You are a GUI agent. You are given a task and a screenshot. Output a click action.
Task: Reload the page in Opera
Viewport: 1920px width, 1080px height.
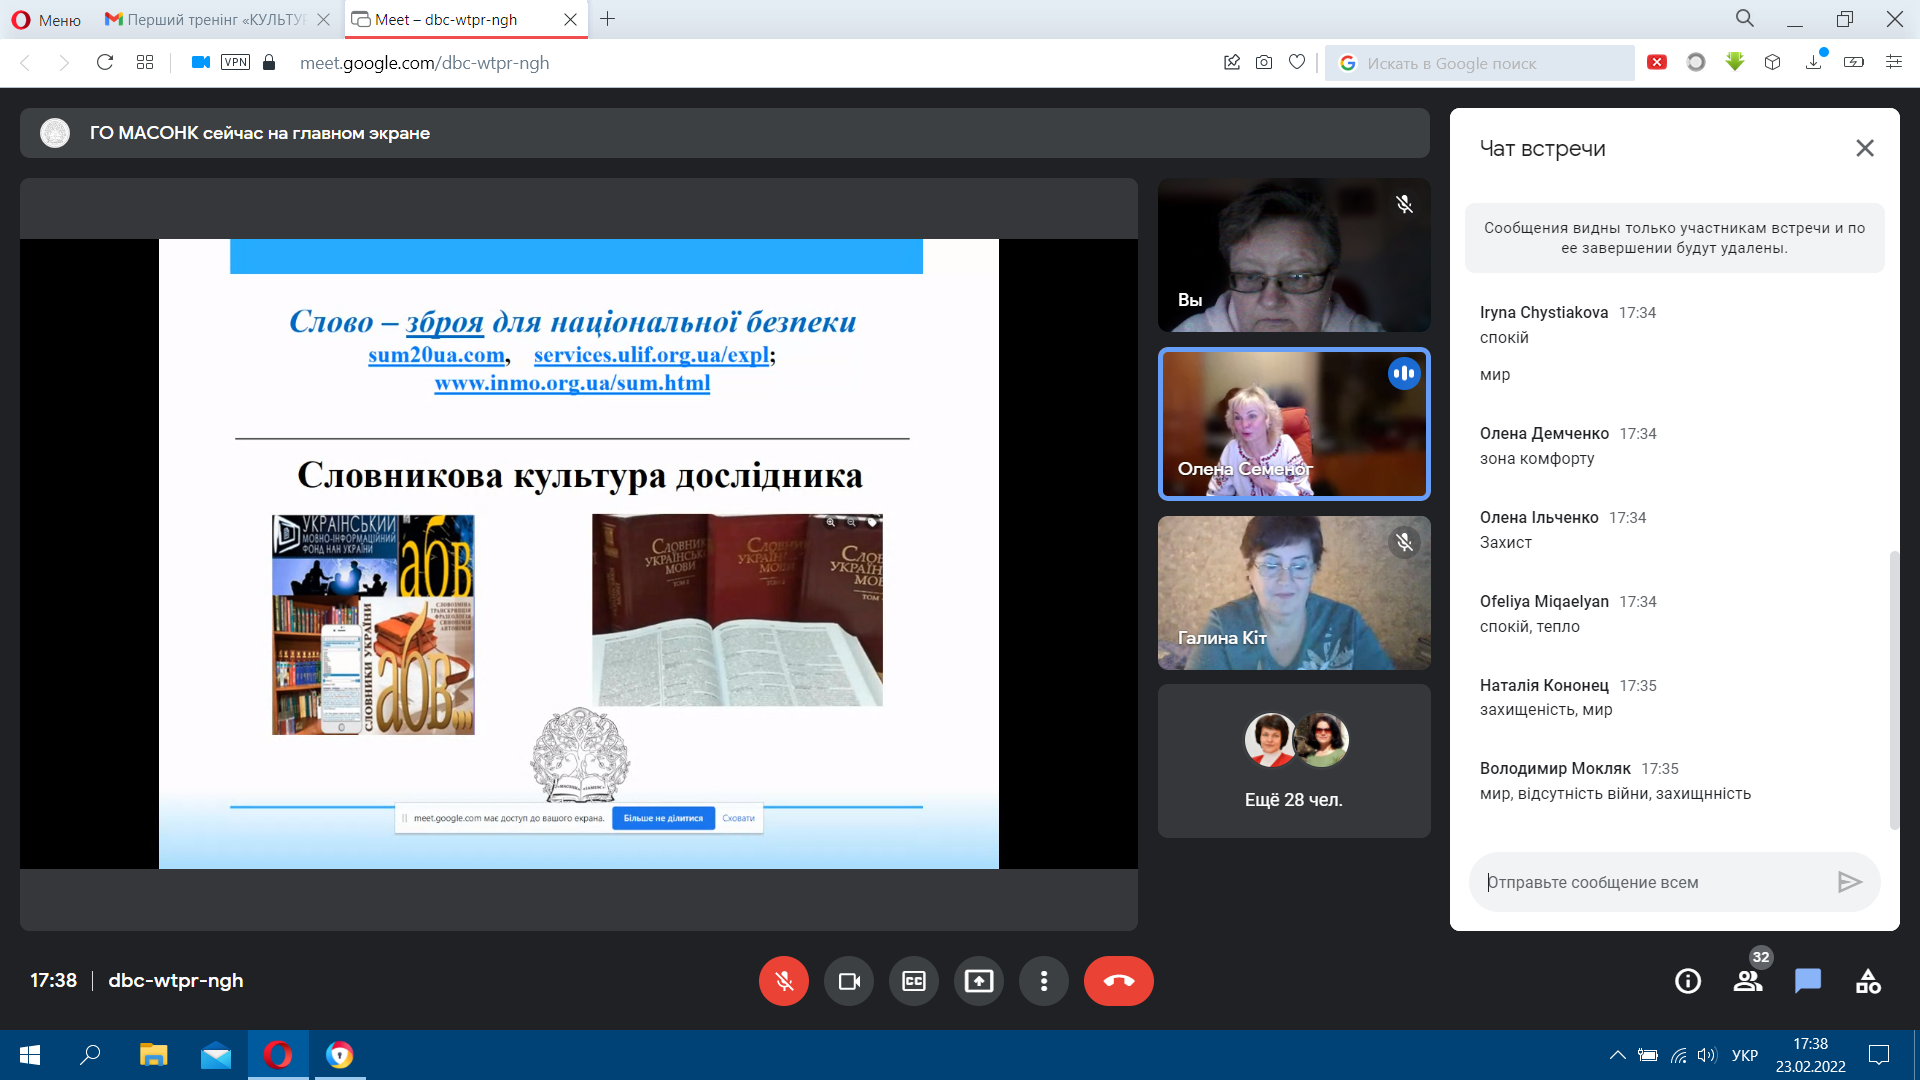104,62
